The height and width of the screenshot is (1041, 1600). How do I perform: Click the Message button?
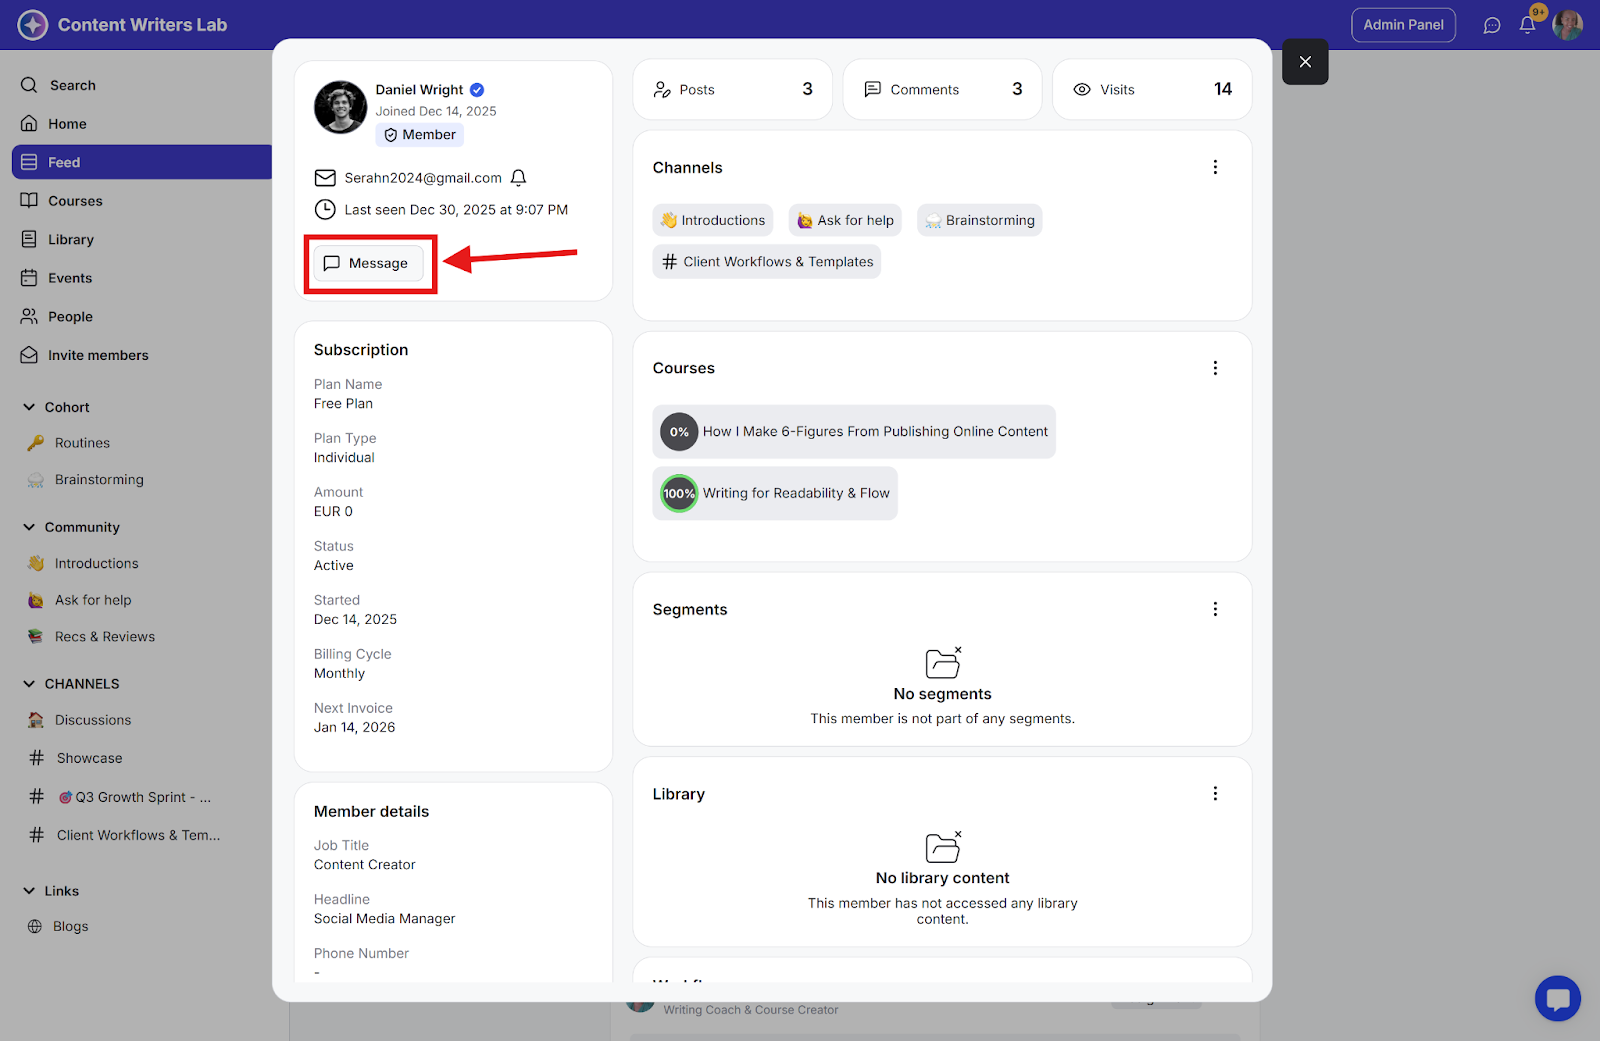[368, 263]
